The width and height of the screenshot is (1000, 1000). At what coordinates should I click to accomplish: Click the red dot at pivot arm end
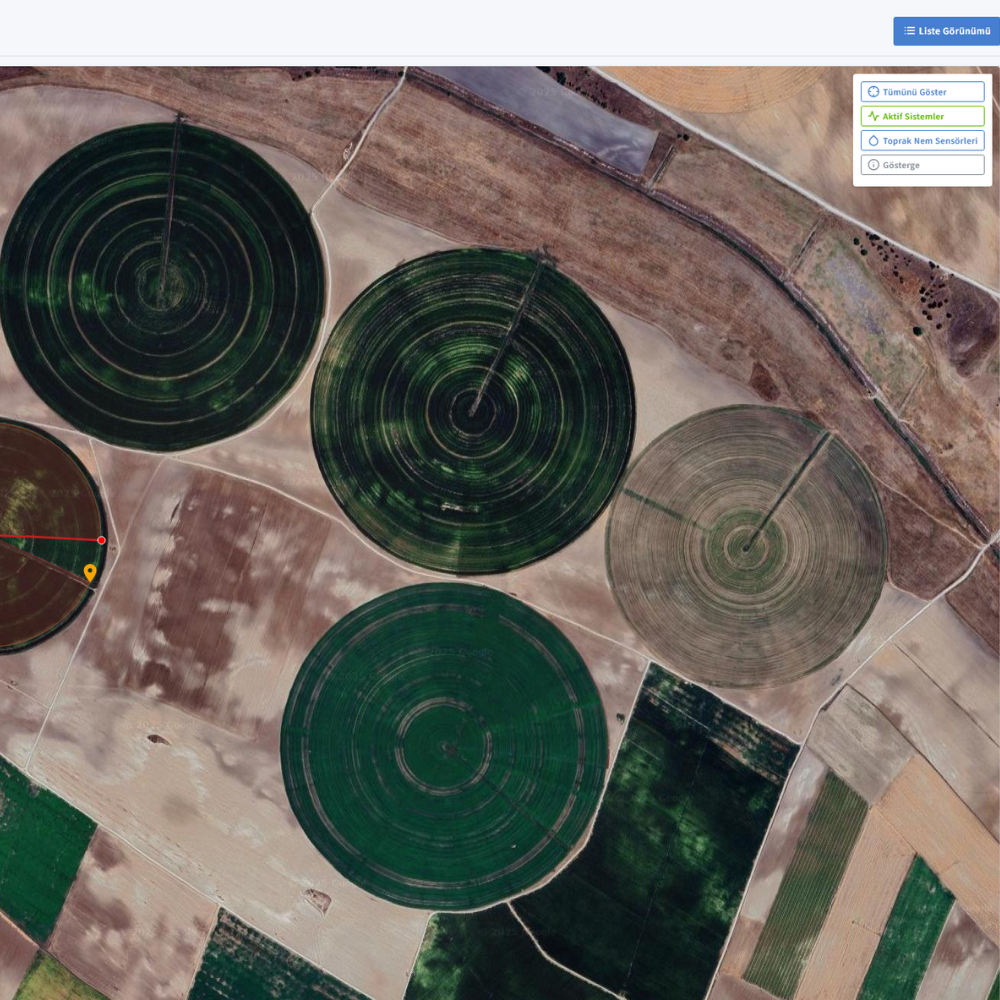click(x=101, y=540)
